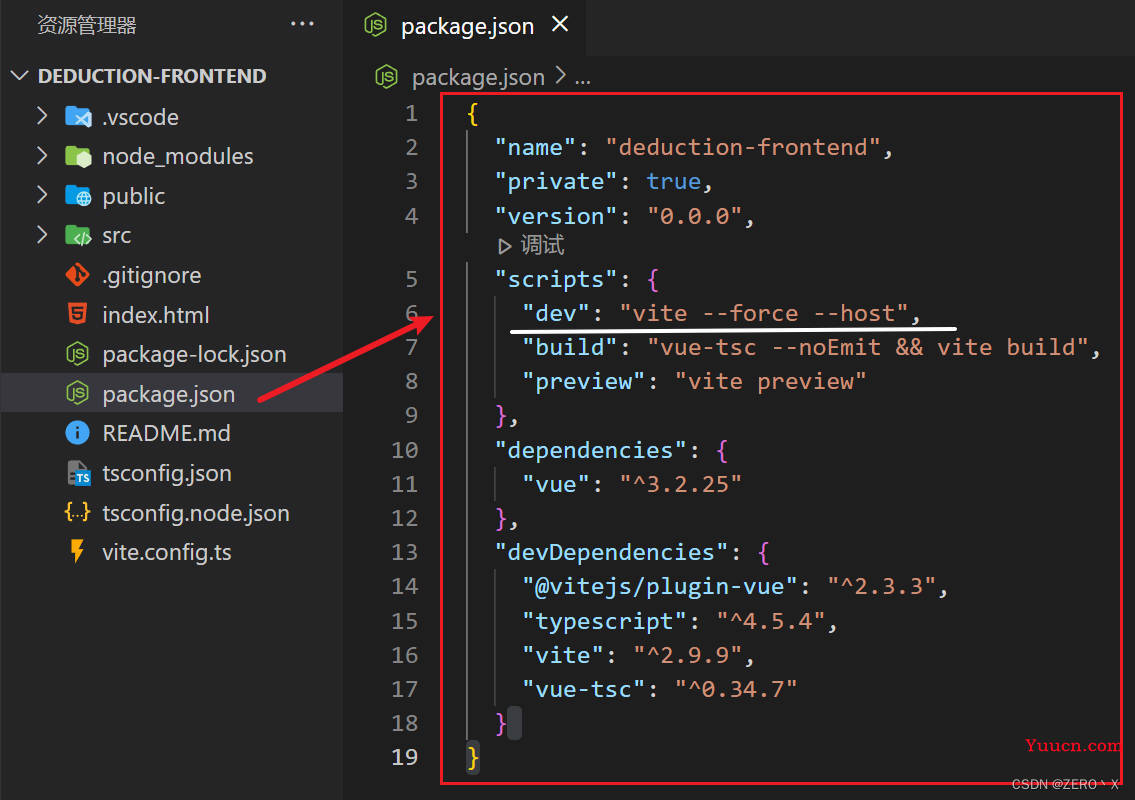Select the node_modules folder label
1135x800 pixels.
(x=178, y=156)
